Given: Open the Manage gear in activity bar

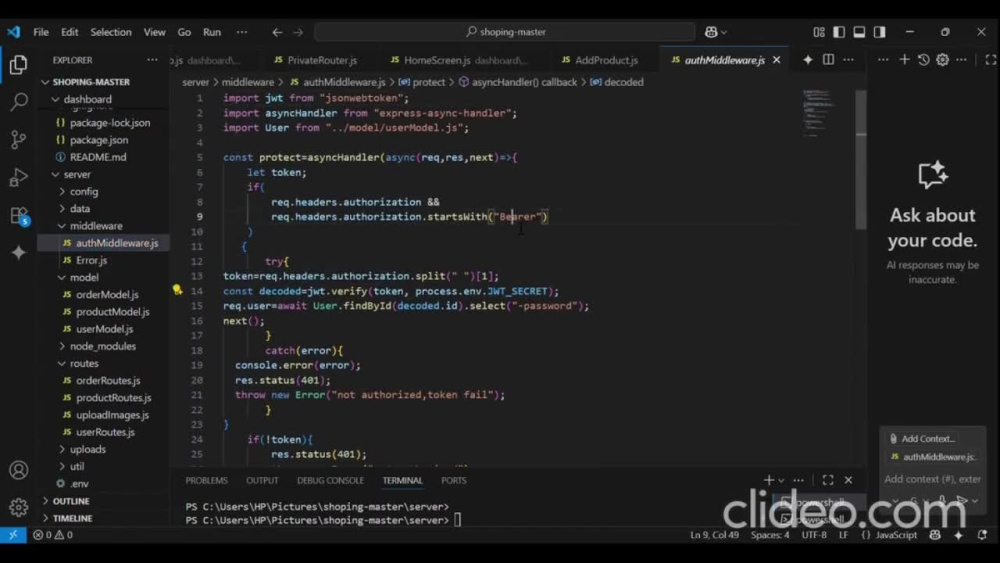Looking at the screenshot, I should tap(18, 507).
